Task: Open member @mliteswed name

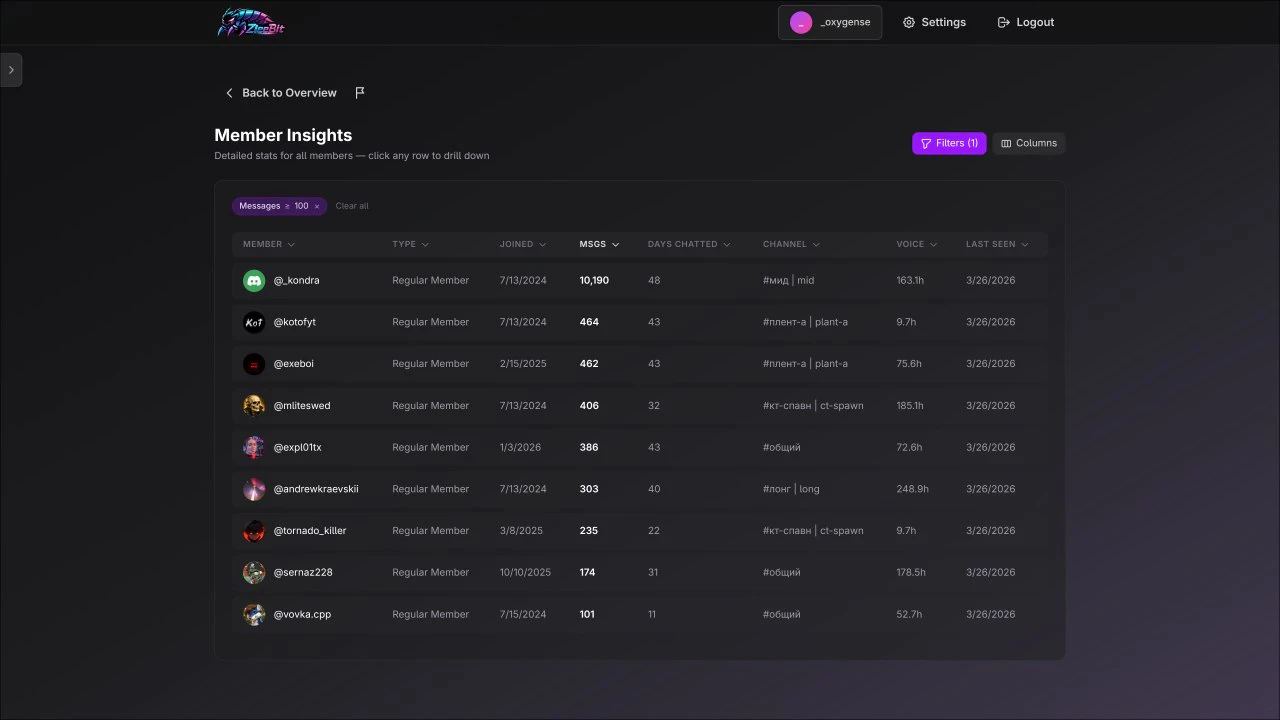Action: click(x=302, y=406)
